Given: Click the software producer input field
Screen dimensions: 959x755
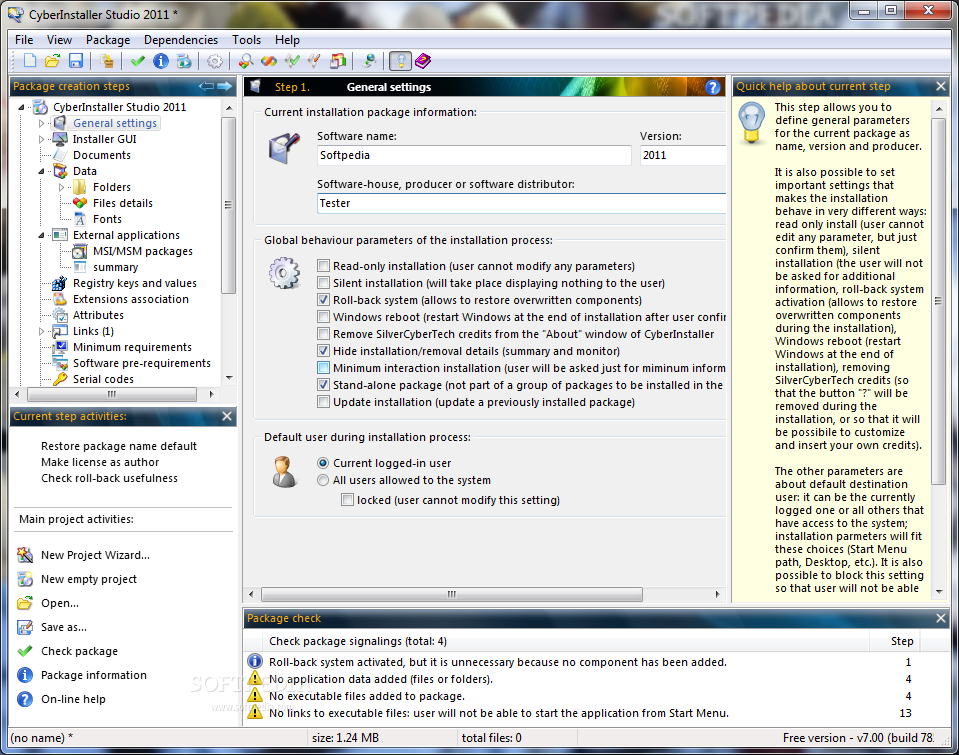Looking at the screenshot, I should pos(521,203).
